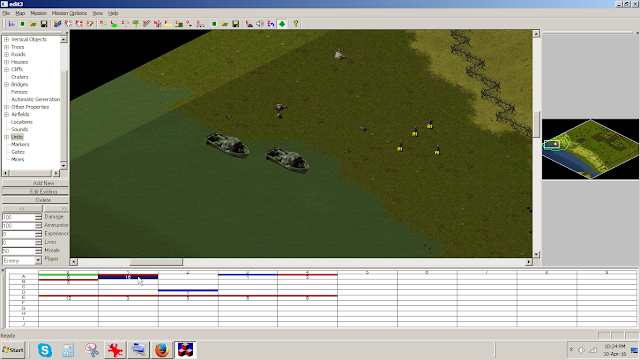
Task: Expand the Houses tree node
Action: pyautogui.click(x=7, y=62)
